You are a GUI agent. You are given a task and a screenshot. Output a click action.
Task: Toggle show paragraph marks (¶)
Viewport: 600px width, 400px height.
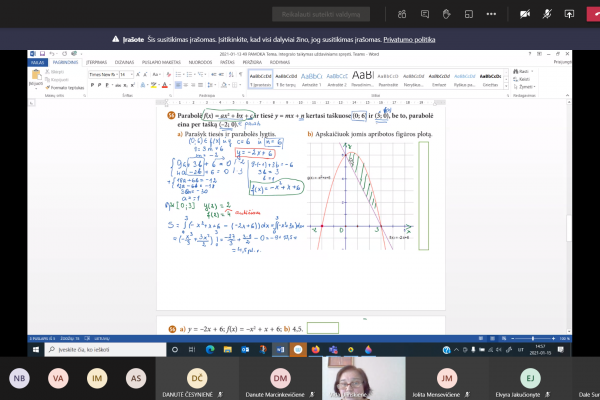240,74
